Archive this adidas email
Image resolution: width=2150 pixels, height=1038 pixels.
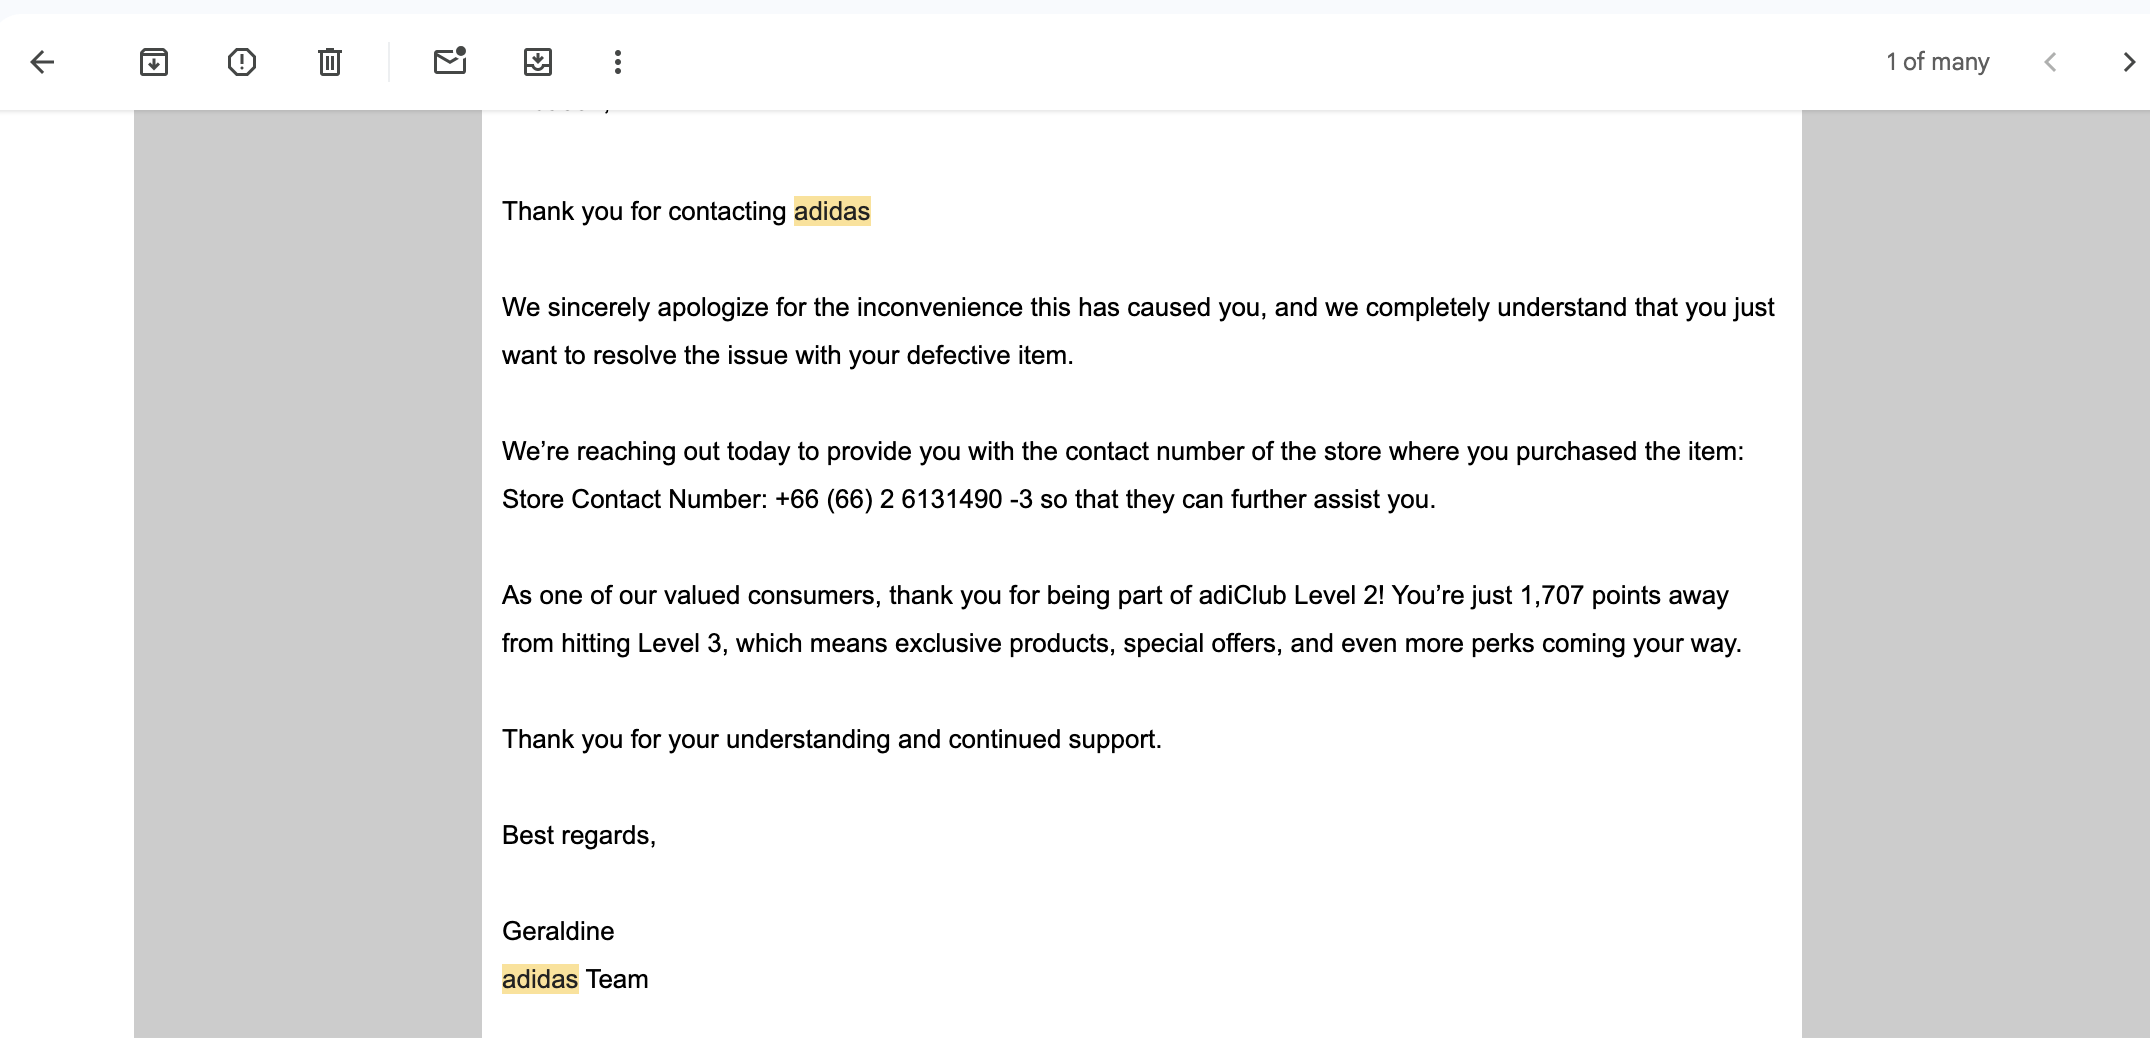tap(154, 62)
